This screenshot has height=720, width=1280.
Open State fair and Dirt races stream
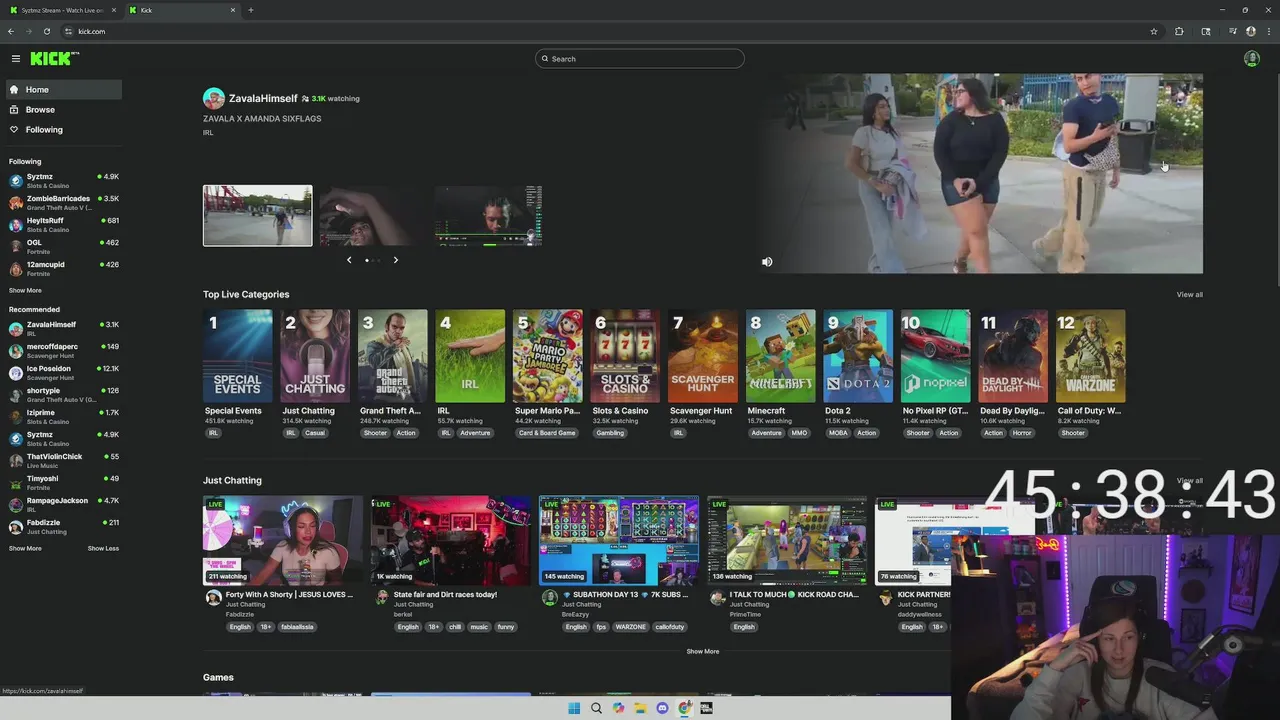(451, 540)
